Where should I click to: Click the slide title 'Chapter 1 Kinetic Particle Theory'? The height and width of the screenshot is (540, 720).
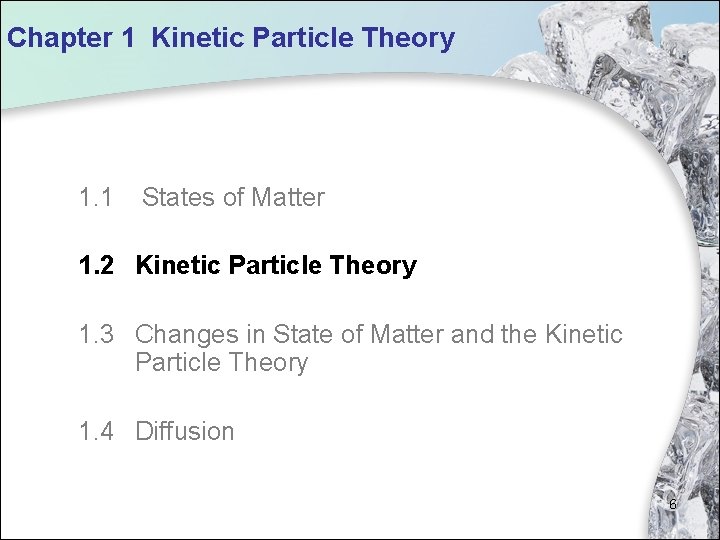coord(230,39)
